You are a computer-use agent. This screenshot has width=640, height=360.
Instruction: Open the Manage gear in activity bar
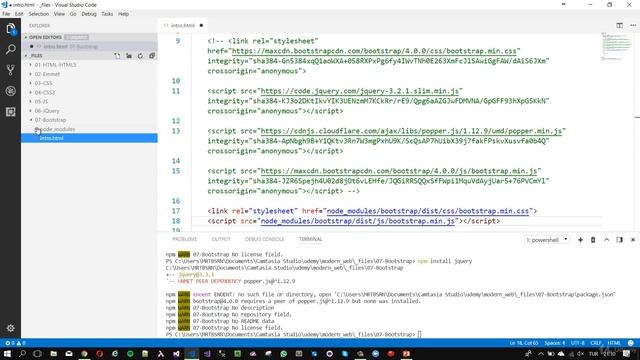point(11,328)
